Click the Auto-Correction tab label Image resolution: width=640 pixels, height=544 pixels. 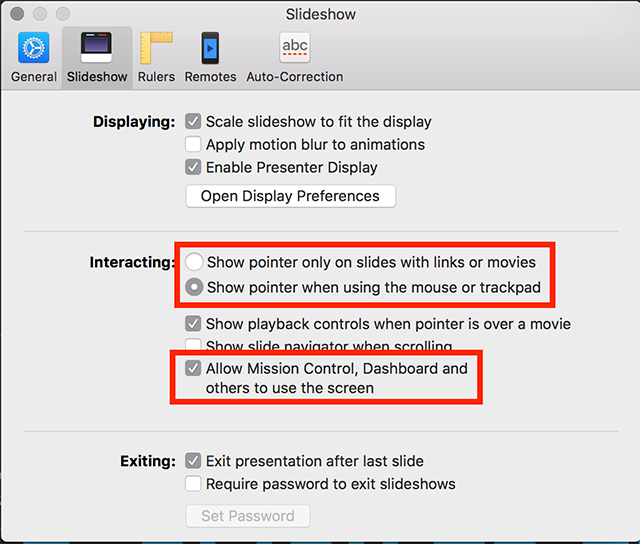[x=295, y=77]
